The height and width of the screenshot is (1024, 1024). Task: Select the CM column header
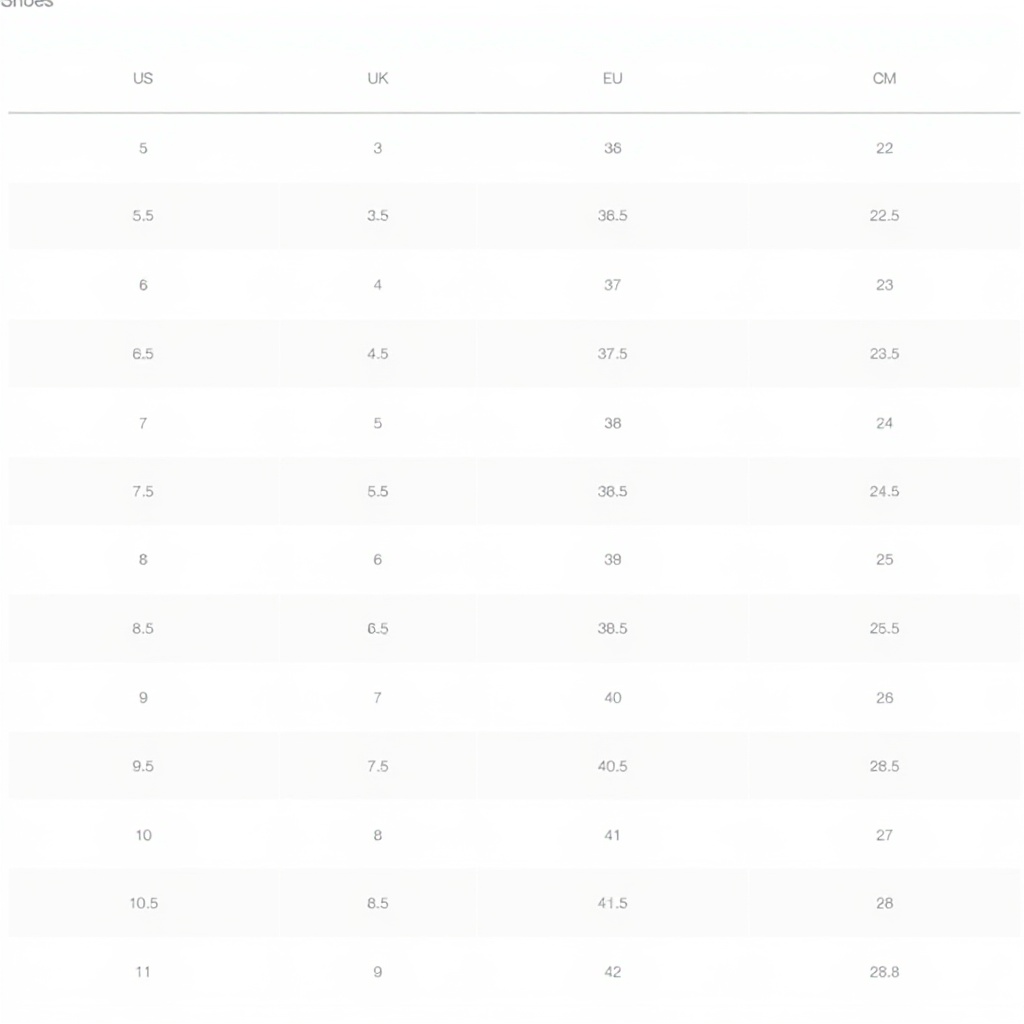click(884, 78)
